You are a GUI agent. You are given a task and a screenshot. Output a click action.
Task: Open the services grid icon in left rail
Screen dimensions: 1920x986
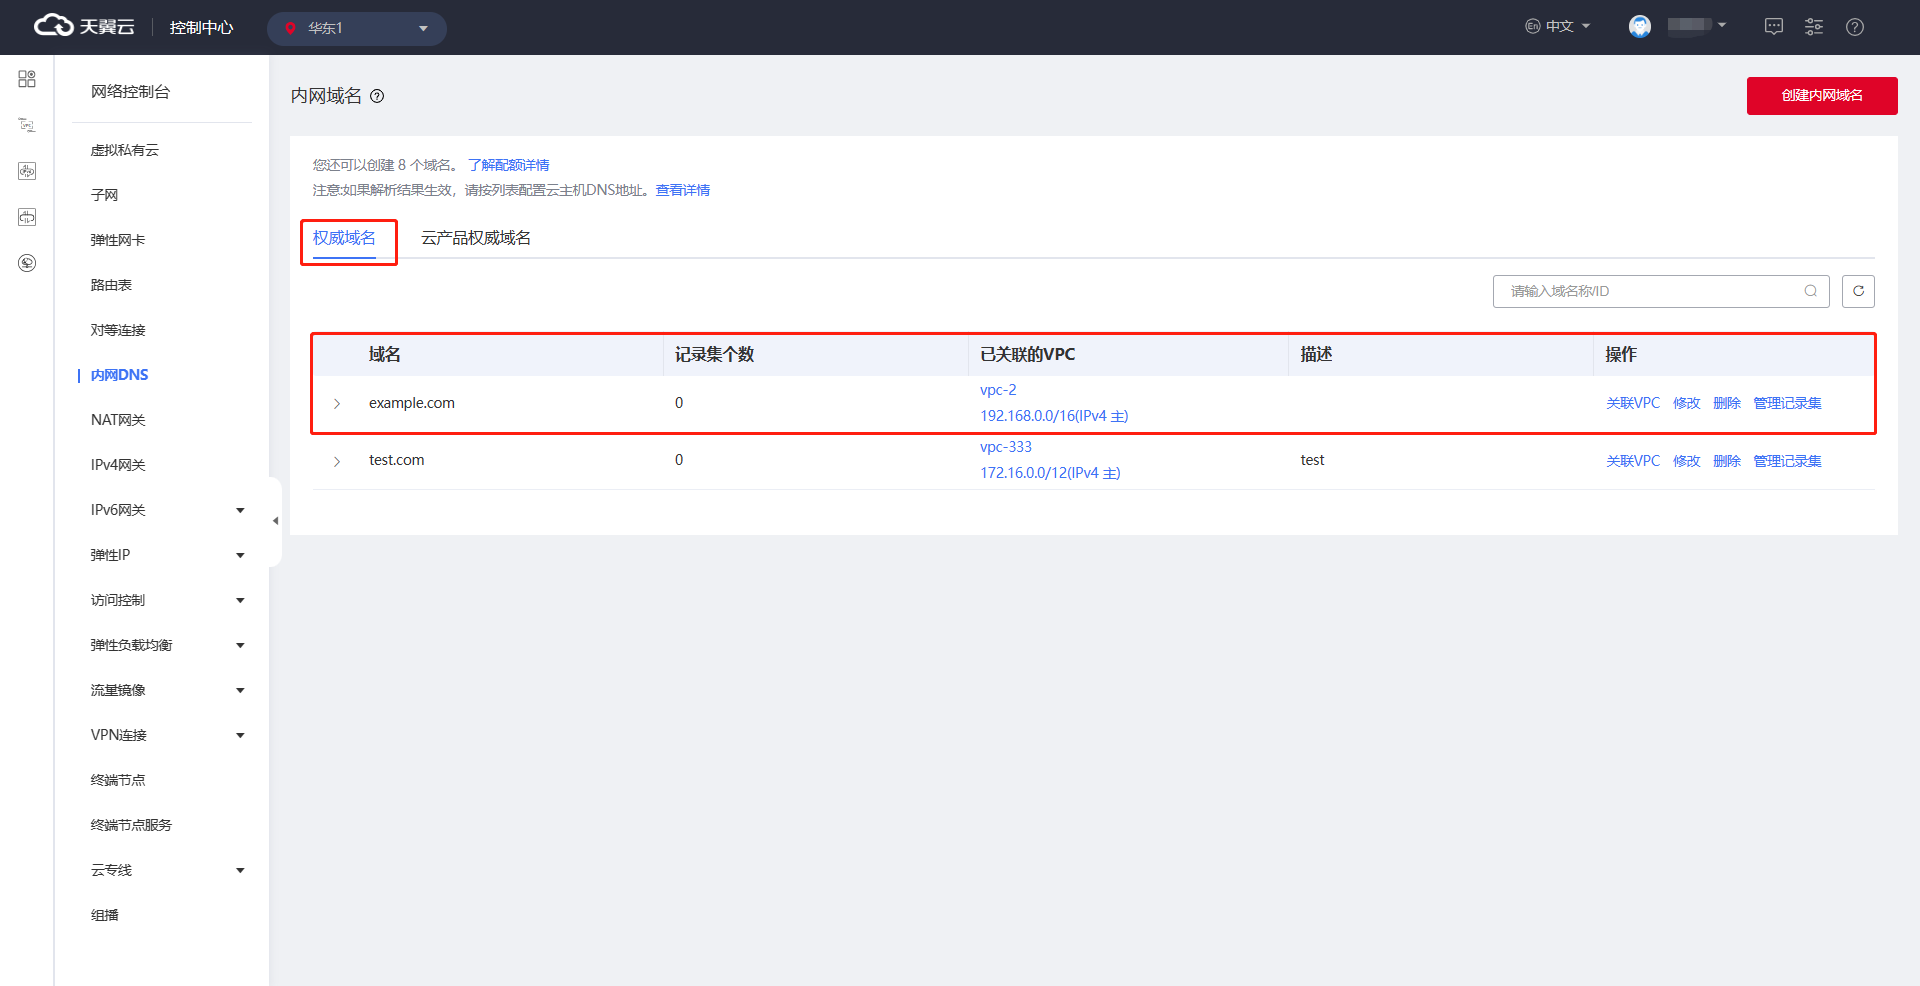pos(27,79)
